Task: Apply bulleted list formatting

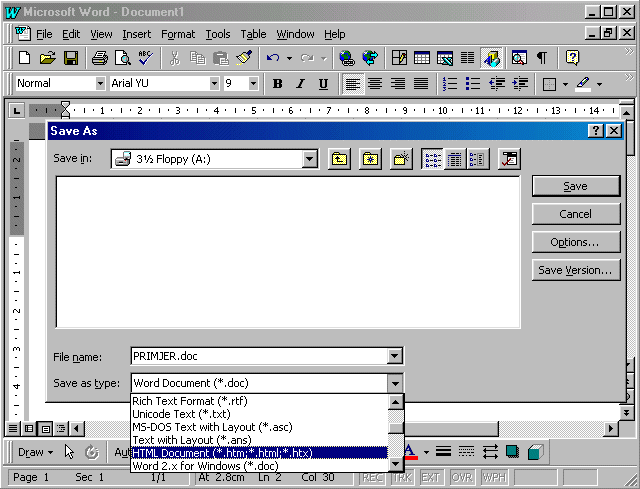Action: (x=473, y=84)
